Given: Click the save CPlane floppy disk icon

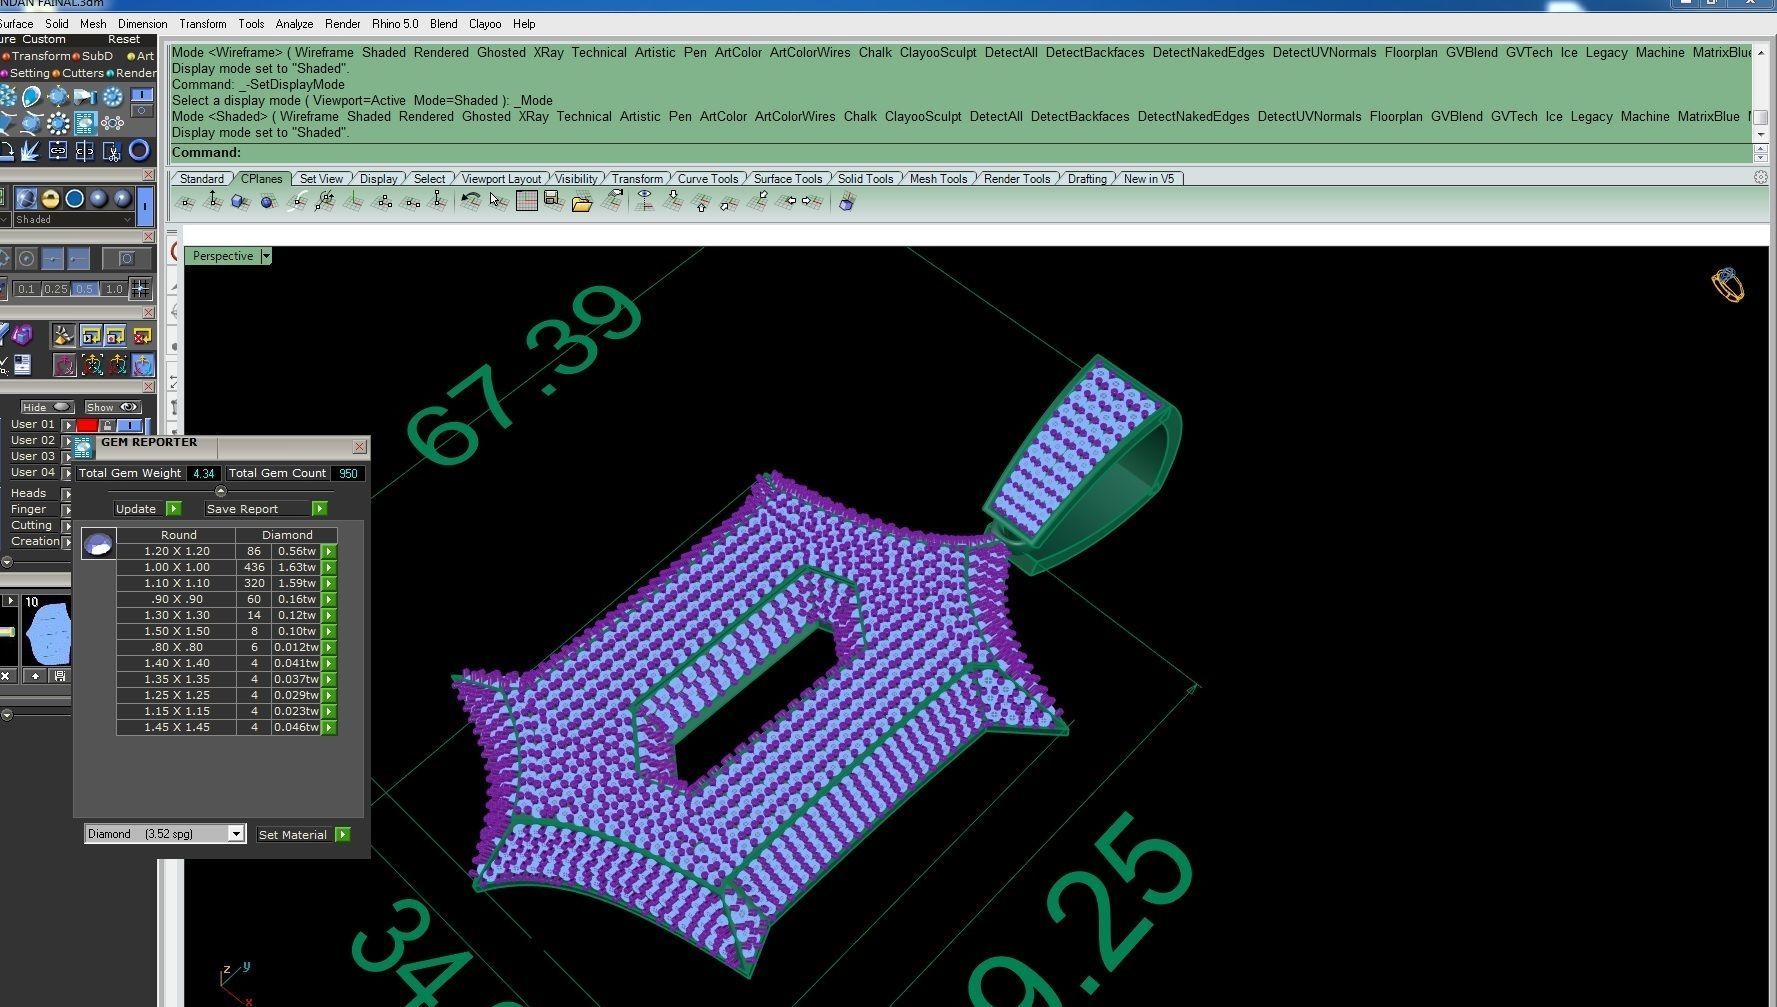Looking at the screenshot, I should tap(554, 202).
